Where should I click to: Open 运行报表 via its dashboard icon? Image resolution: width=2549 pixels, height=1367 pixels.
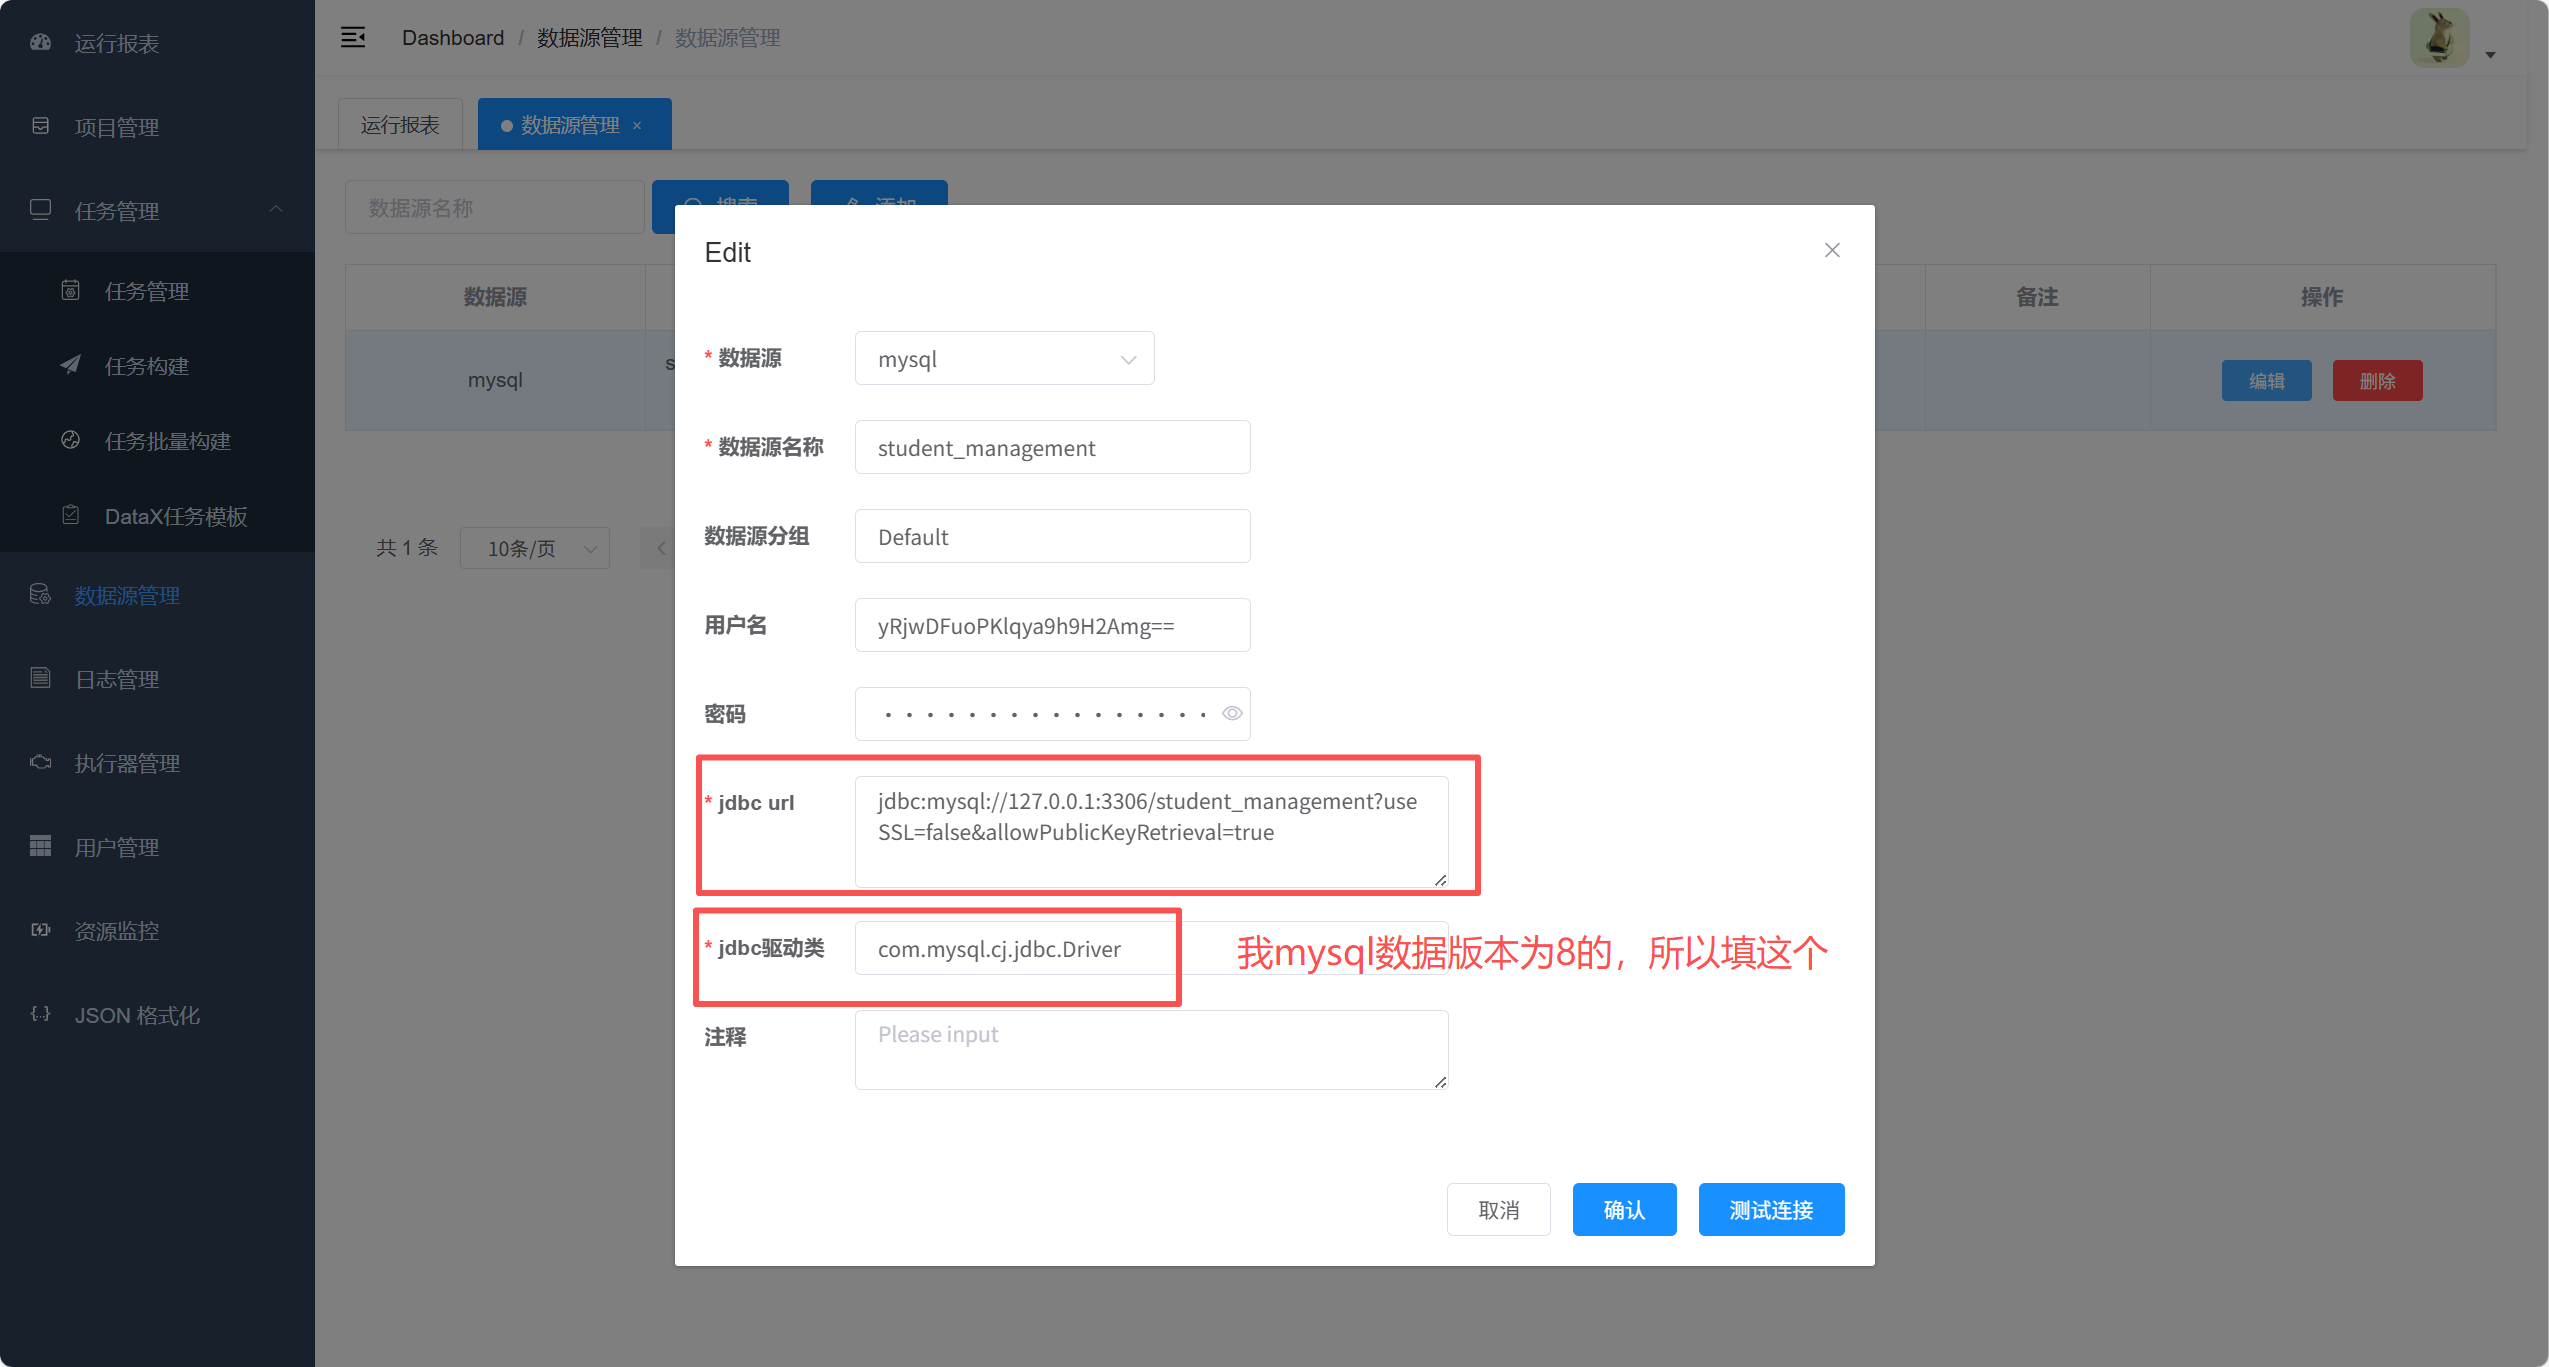(x=40, y=43)
